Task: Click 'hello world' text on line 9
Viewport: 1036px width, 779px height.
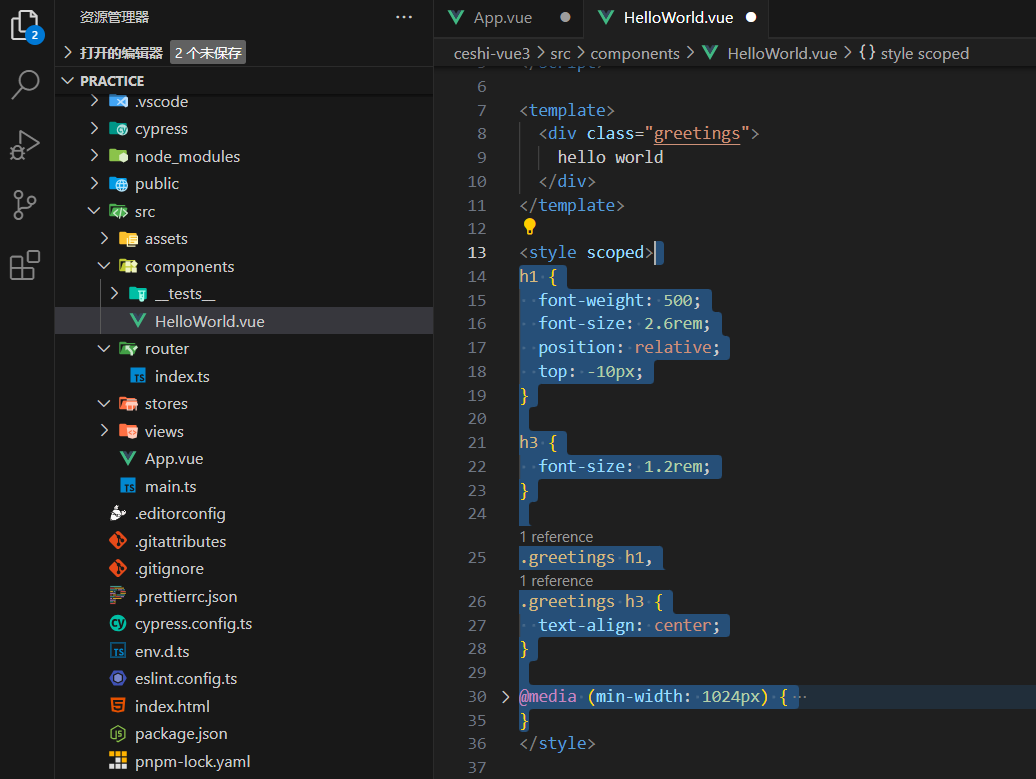Action: (x=610, y=157)
